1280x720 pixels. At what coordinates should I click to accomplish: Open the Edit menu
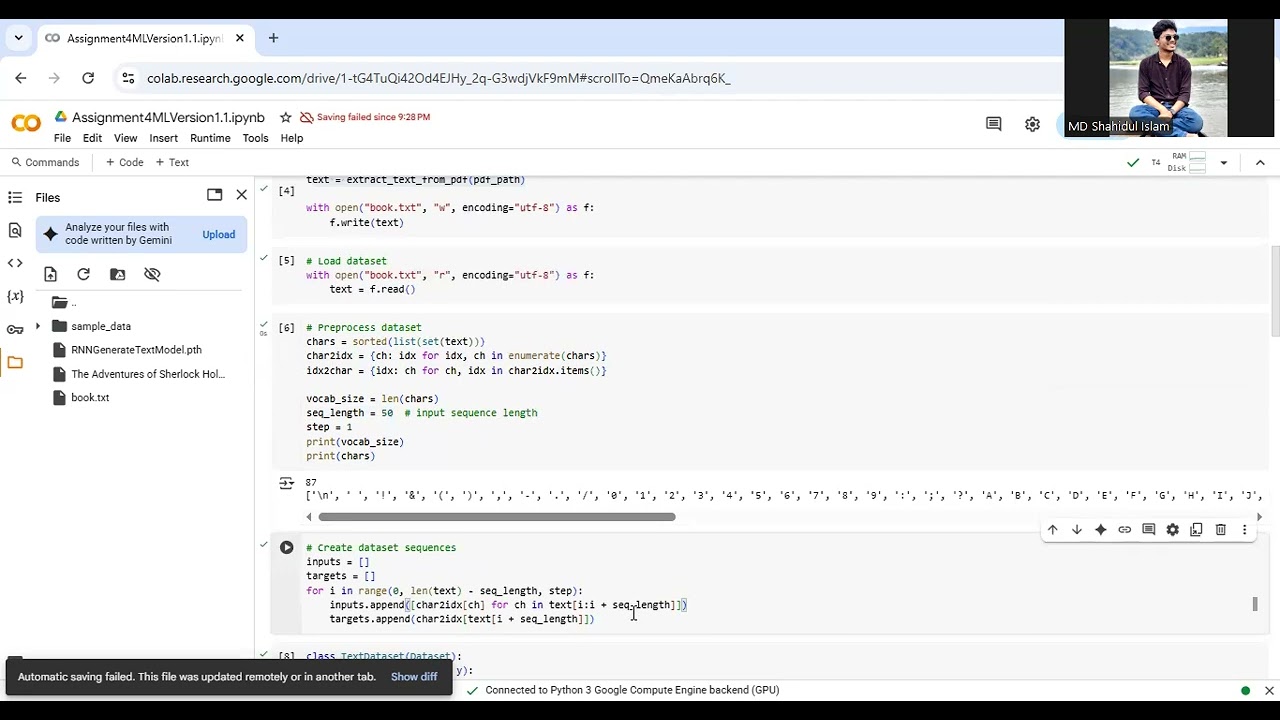pyautogui.click(x=92, y=138)
